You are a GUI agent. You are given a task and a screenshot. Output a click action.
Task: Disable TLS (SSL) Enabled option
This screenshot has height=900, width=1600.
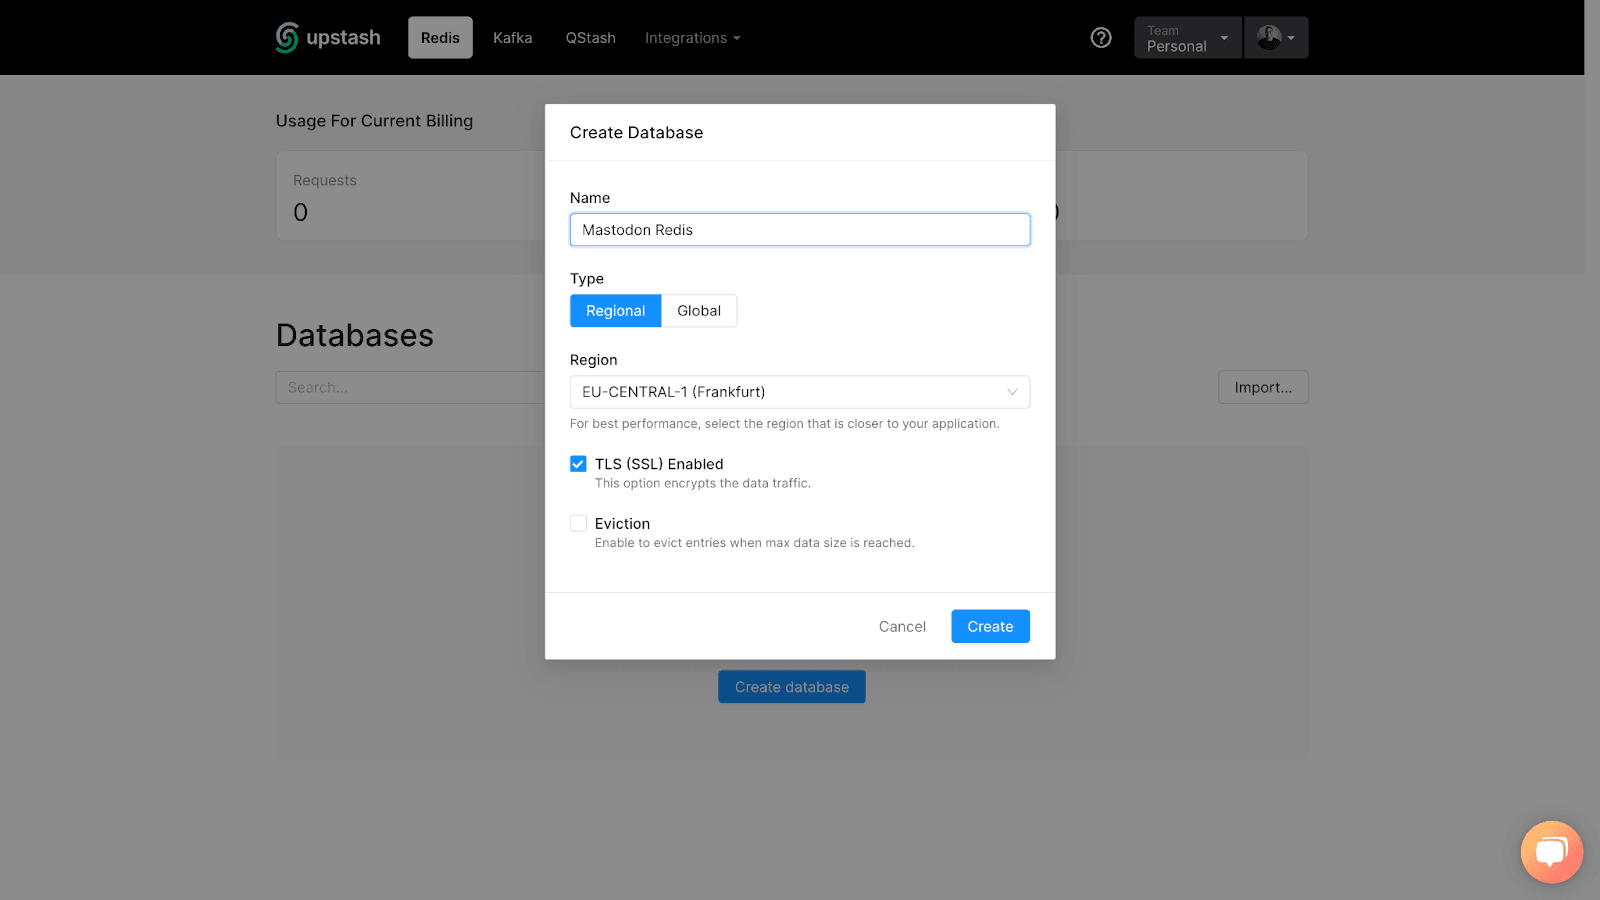(x=578, y=463)
